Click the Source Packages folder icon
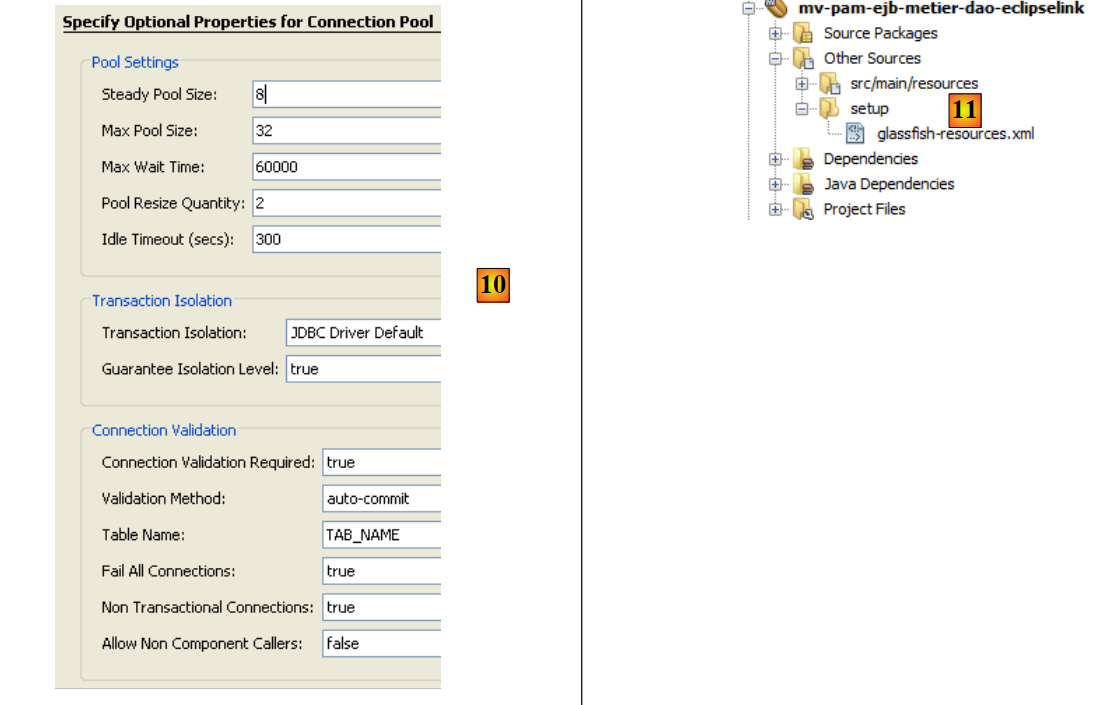Viewport: 1099px width, 705px height. 803,34
